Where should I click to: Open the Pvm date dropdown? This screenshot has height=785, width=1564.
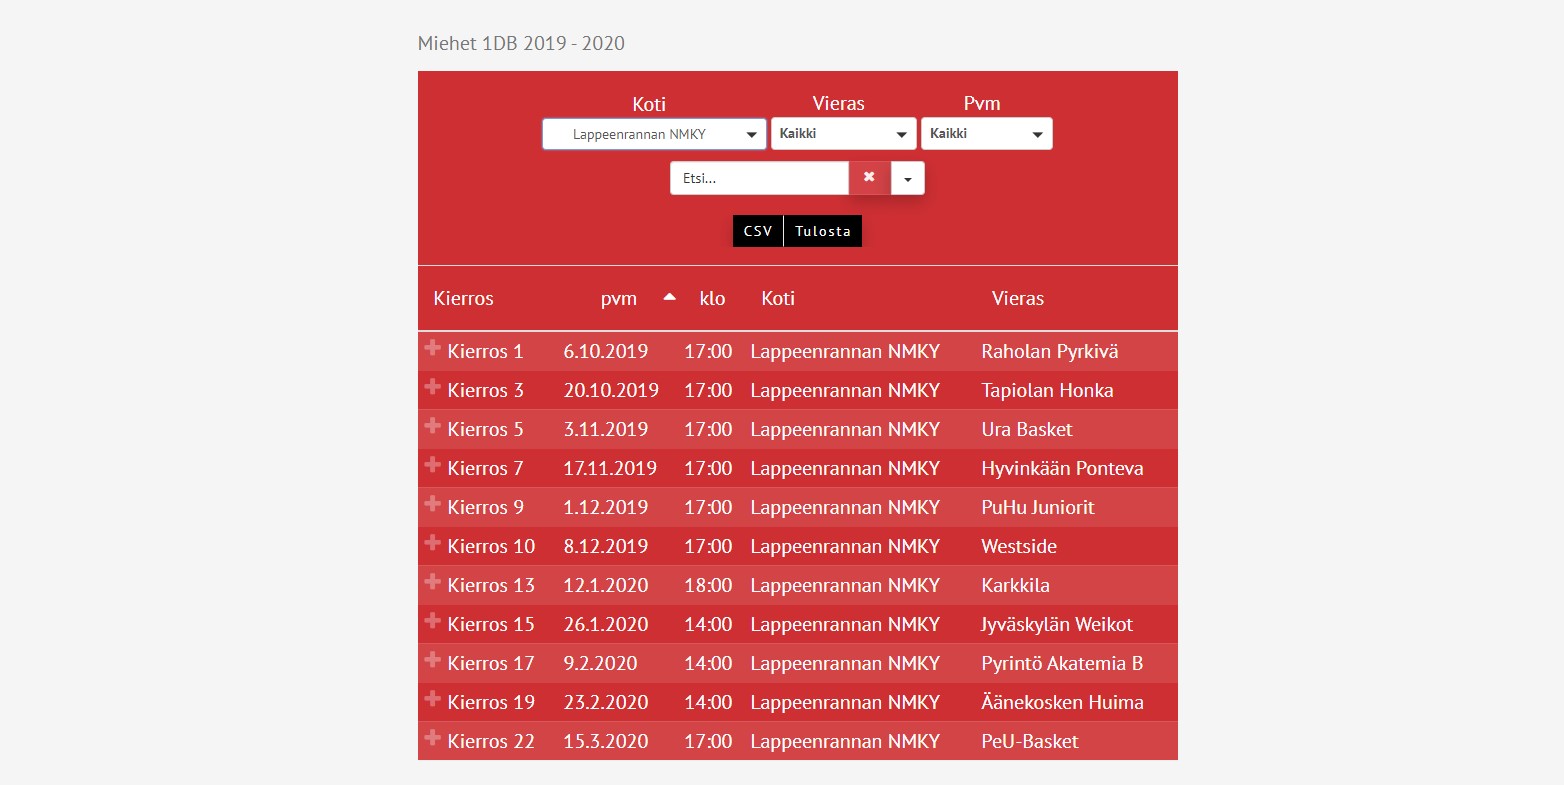[x=986, y=134]
